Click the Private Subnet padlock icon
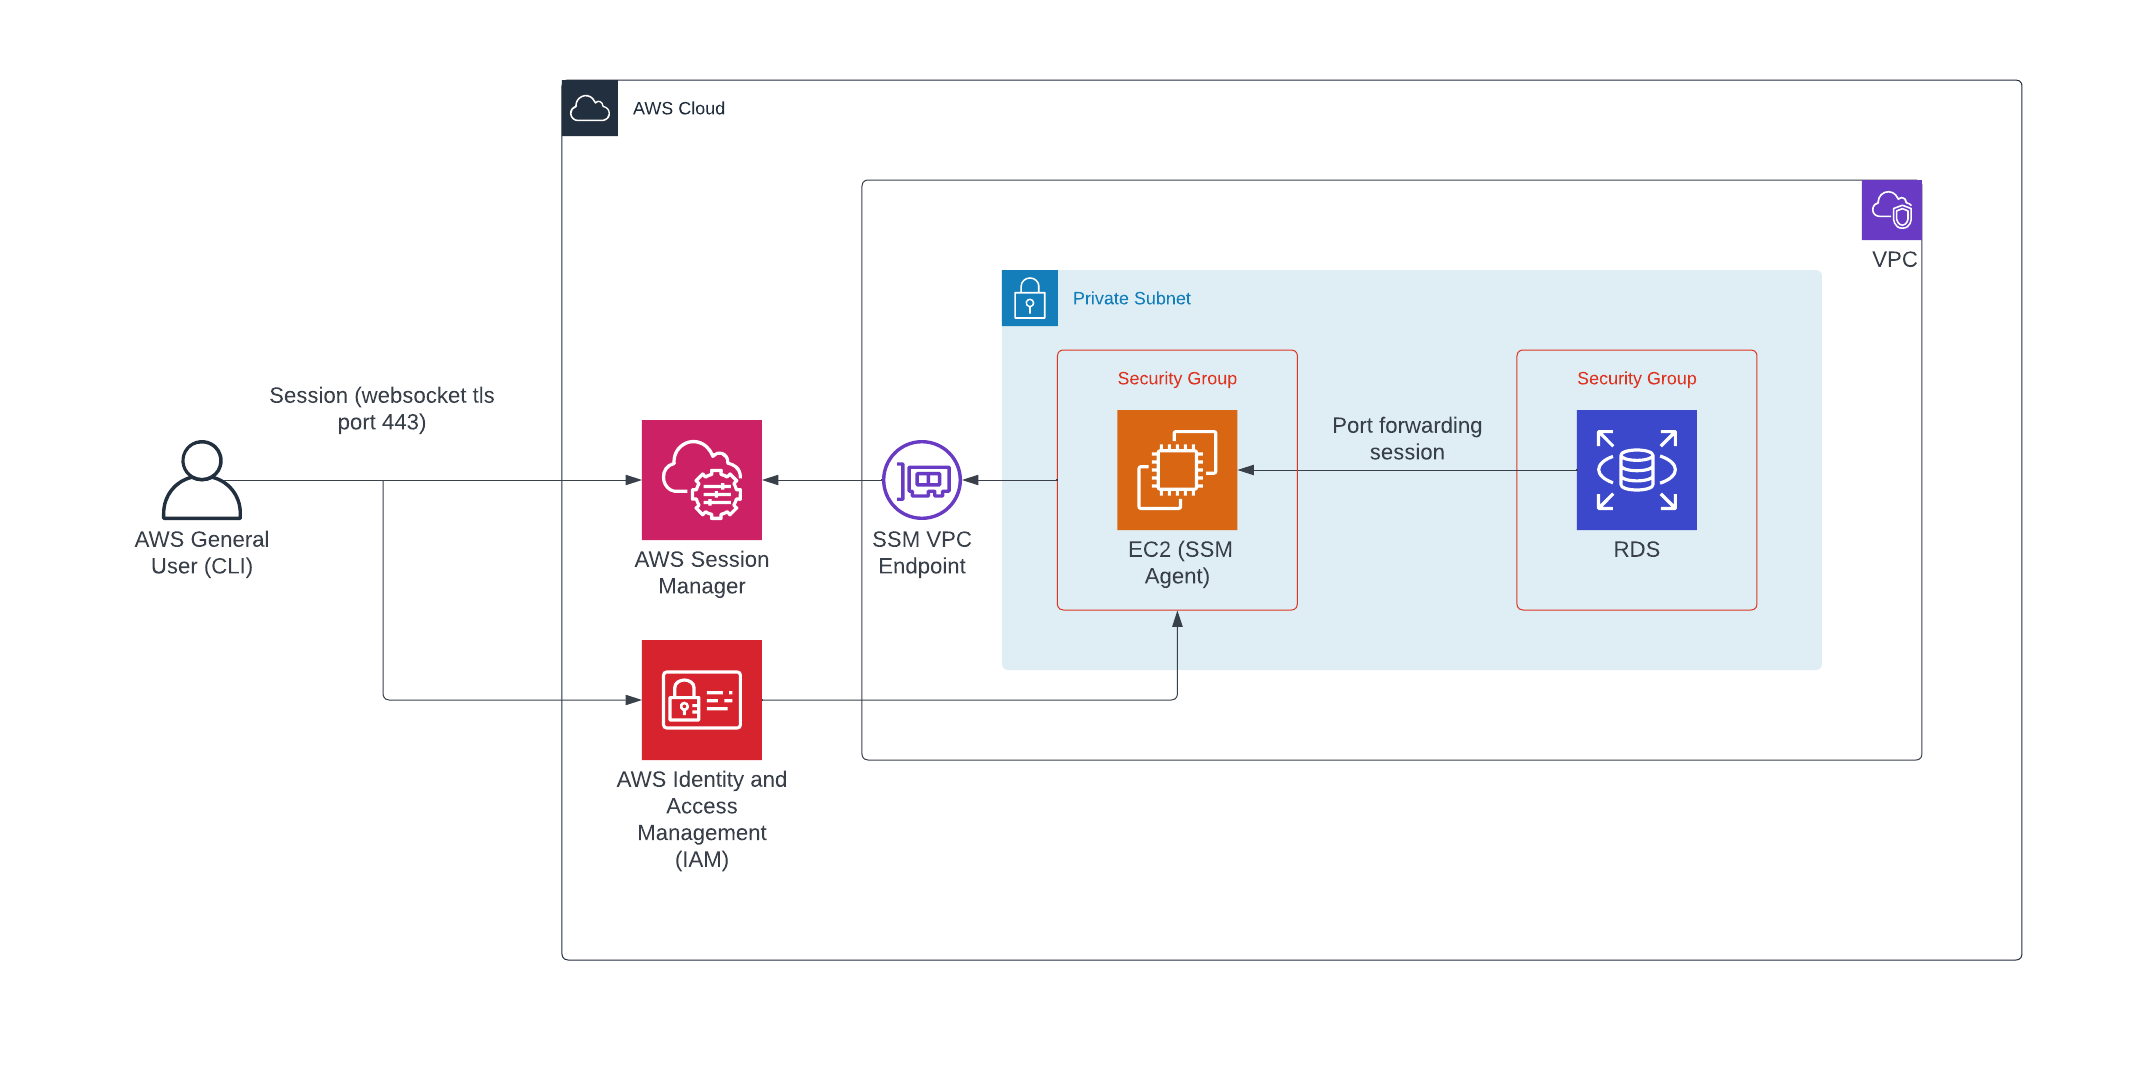Viewport: 2151px width, 1084px height. [1030, 298]
